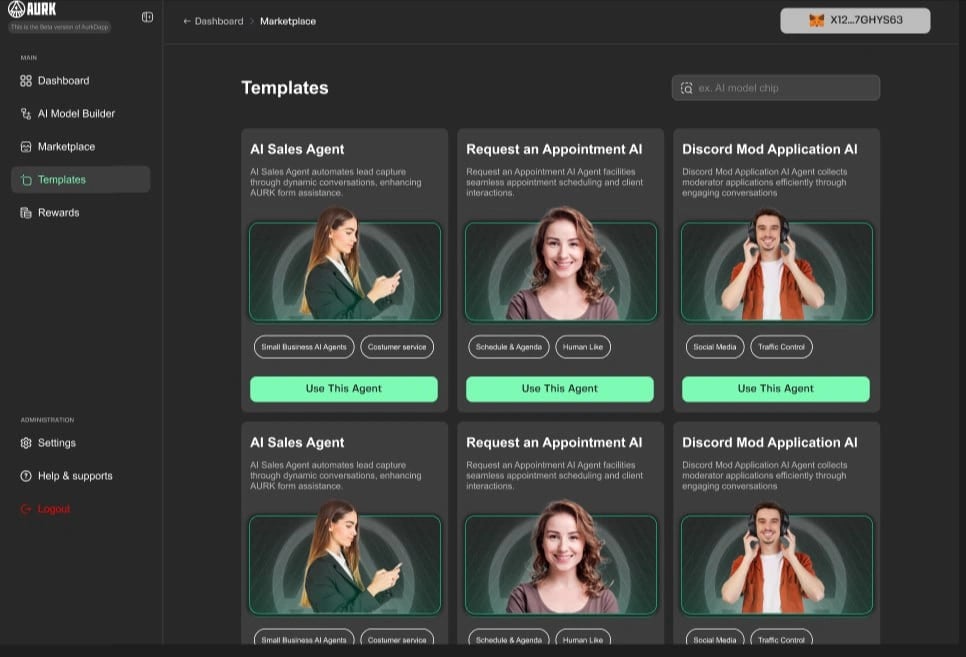Image resolution: width=966 pixels, height=657 pixels.
Task: Click the Dashboard grid icon in the sidebar
Action: [x=26, y=81]
